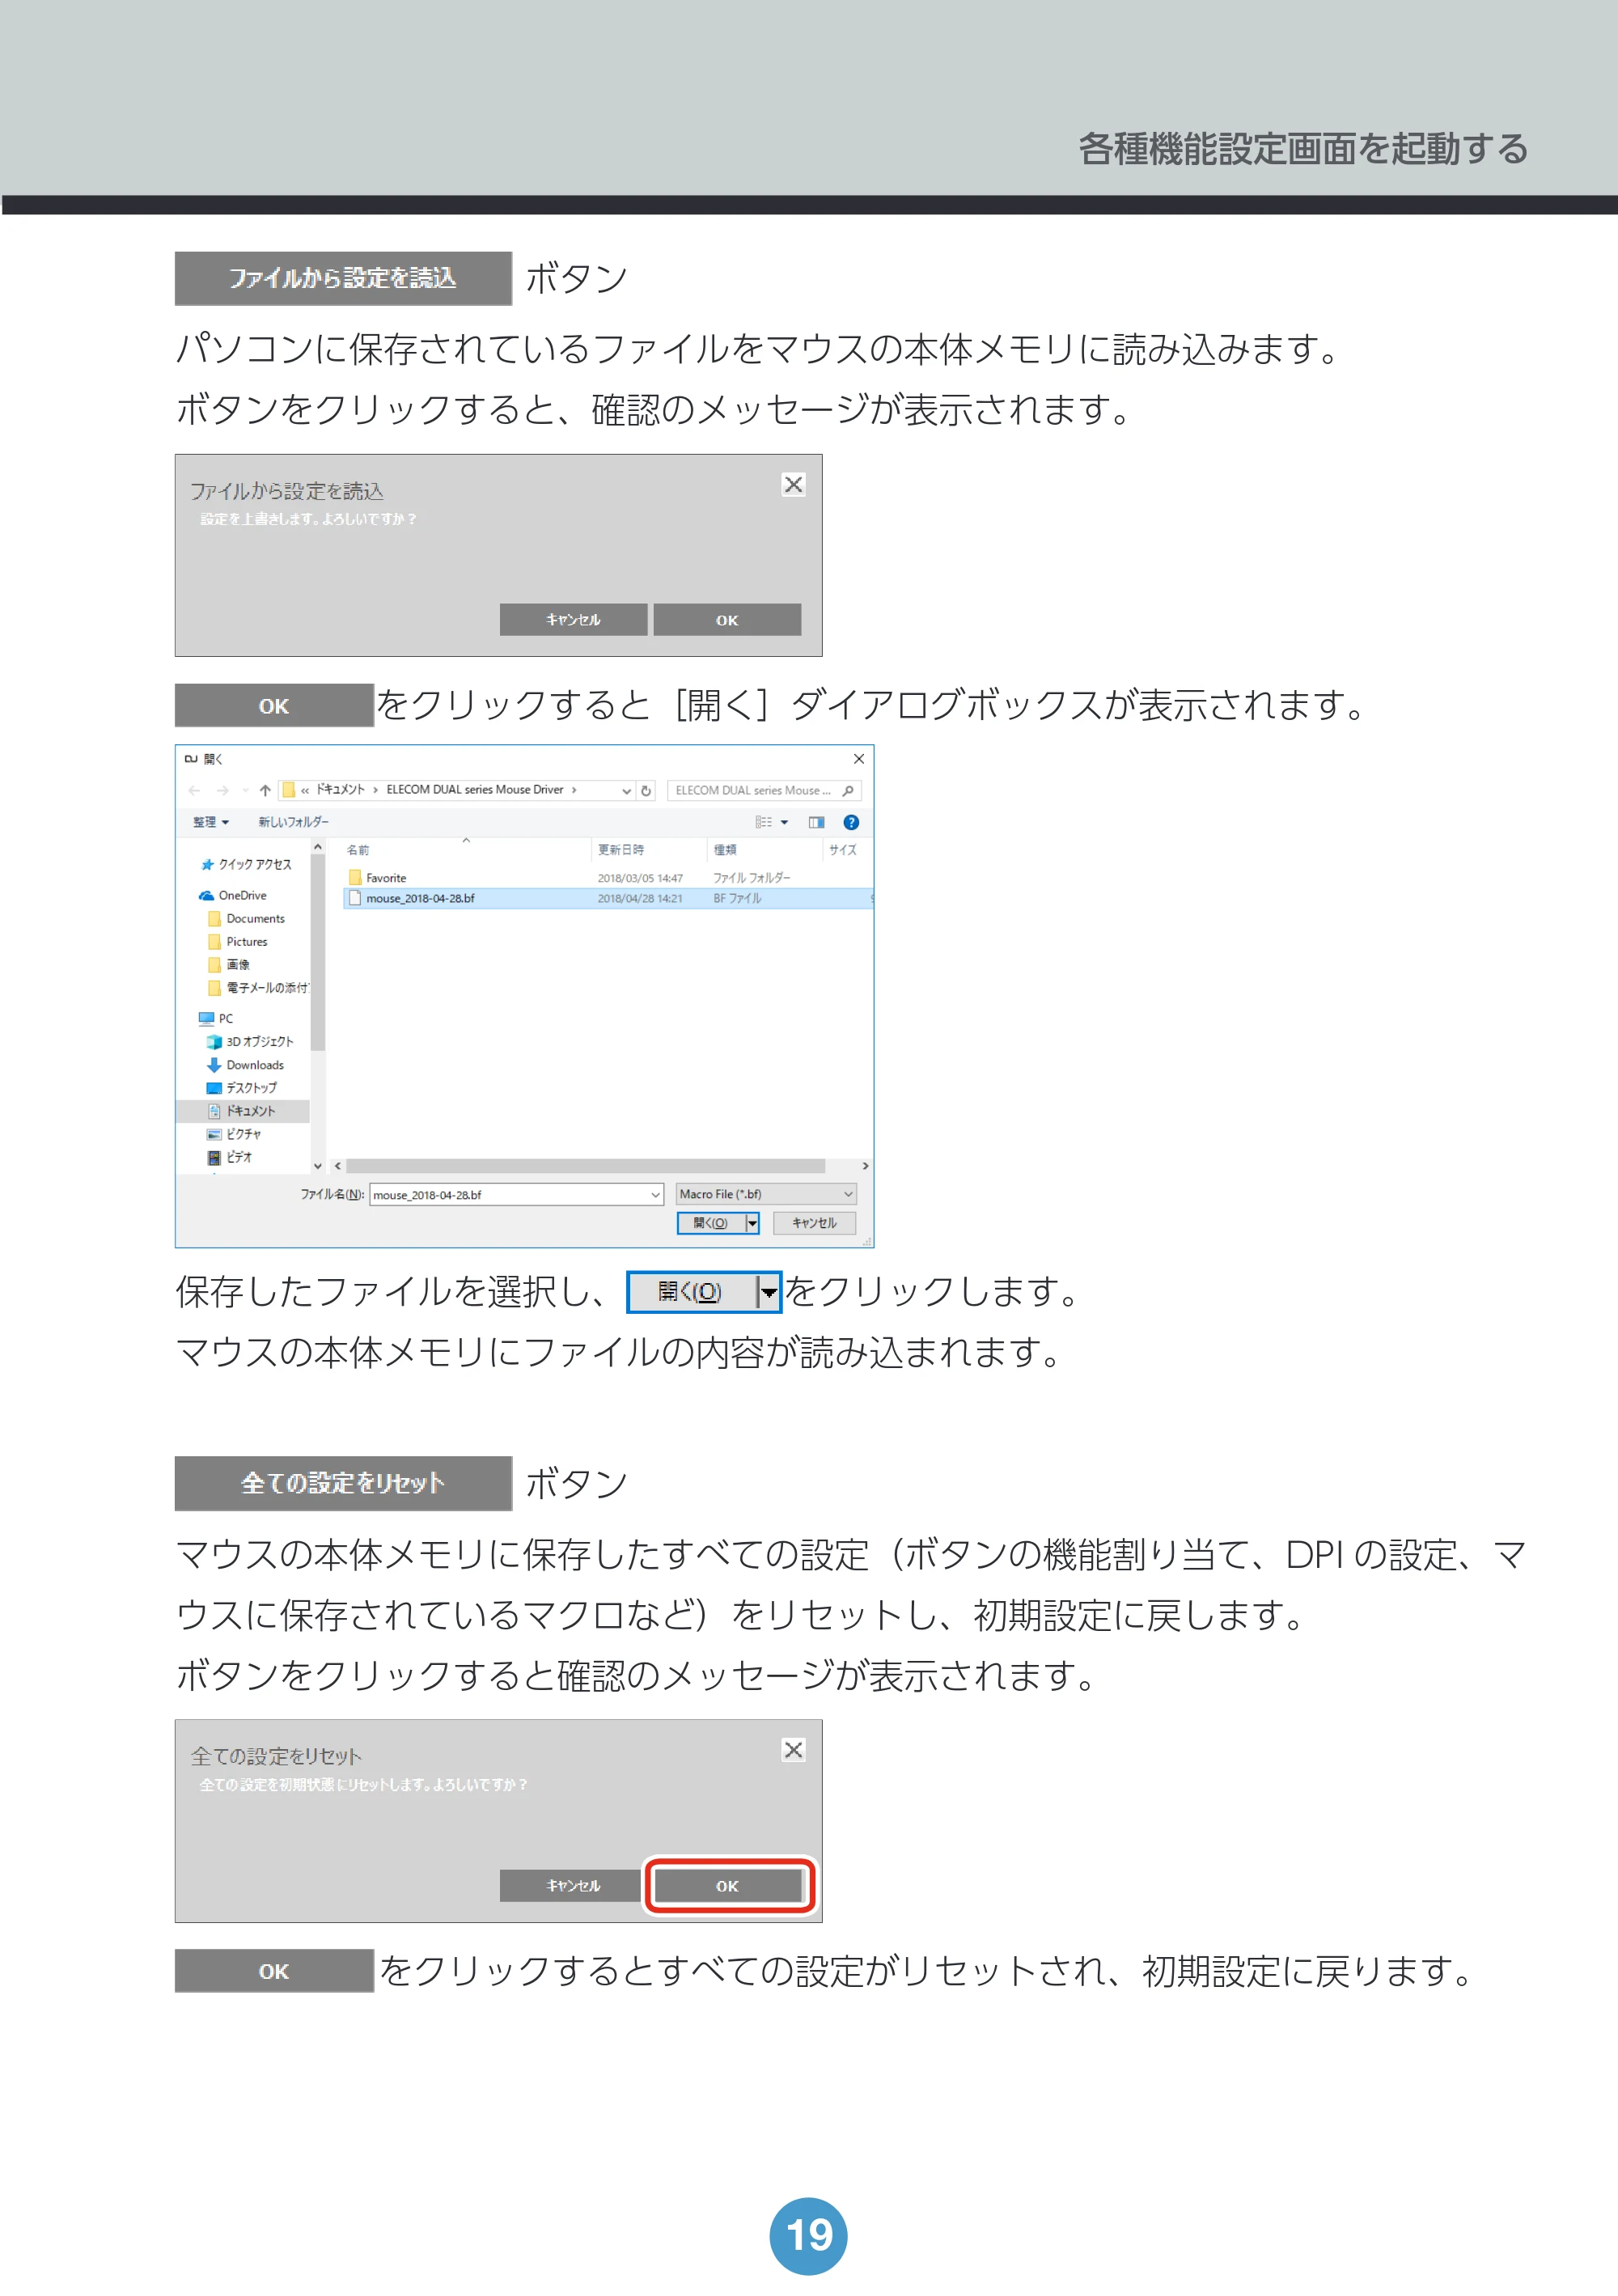
Task: Select the highlighted ドキュメント sidebar entry
Action: [243, 1110]
